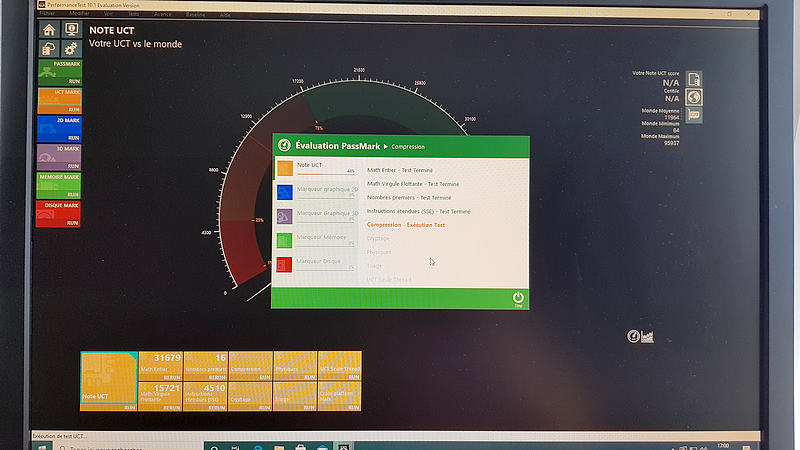This screenshot has height=450, width=800.
Task: Run the Cryptage tile test
Action: [x=264, y=408]
